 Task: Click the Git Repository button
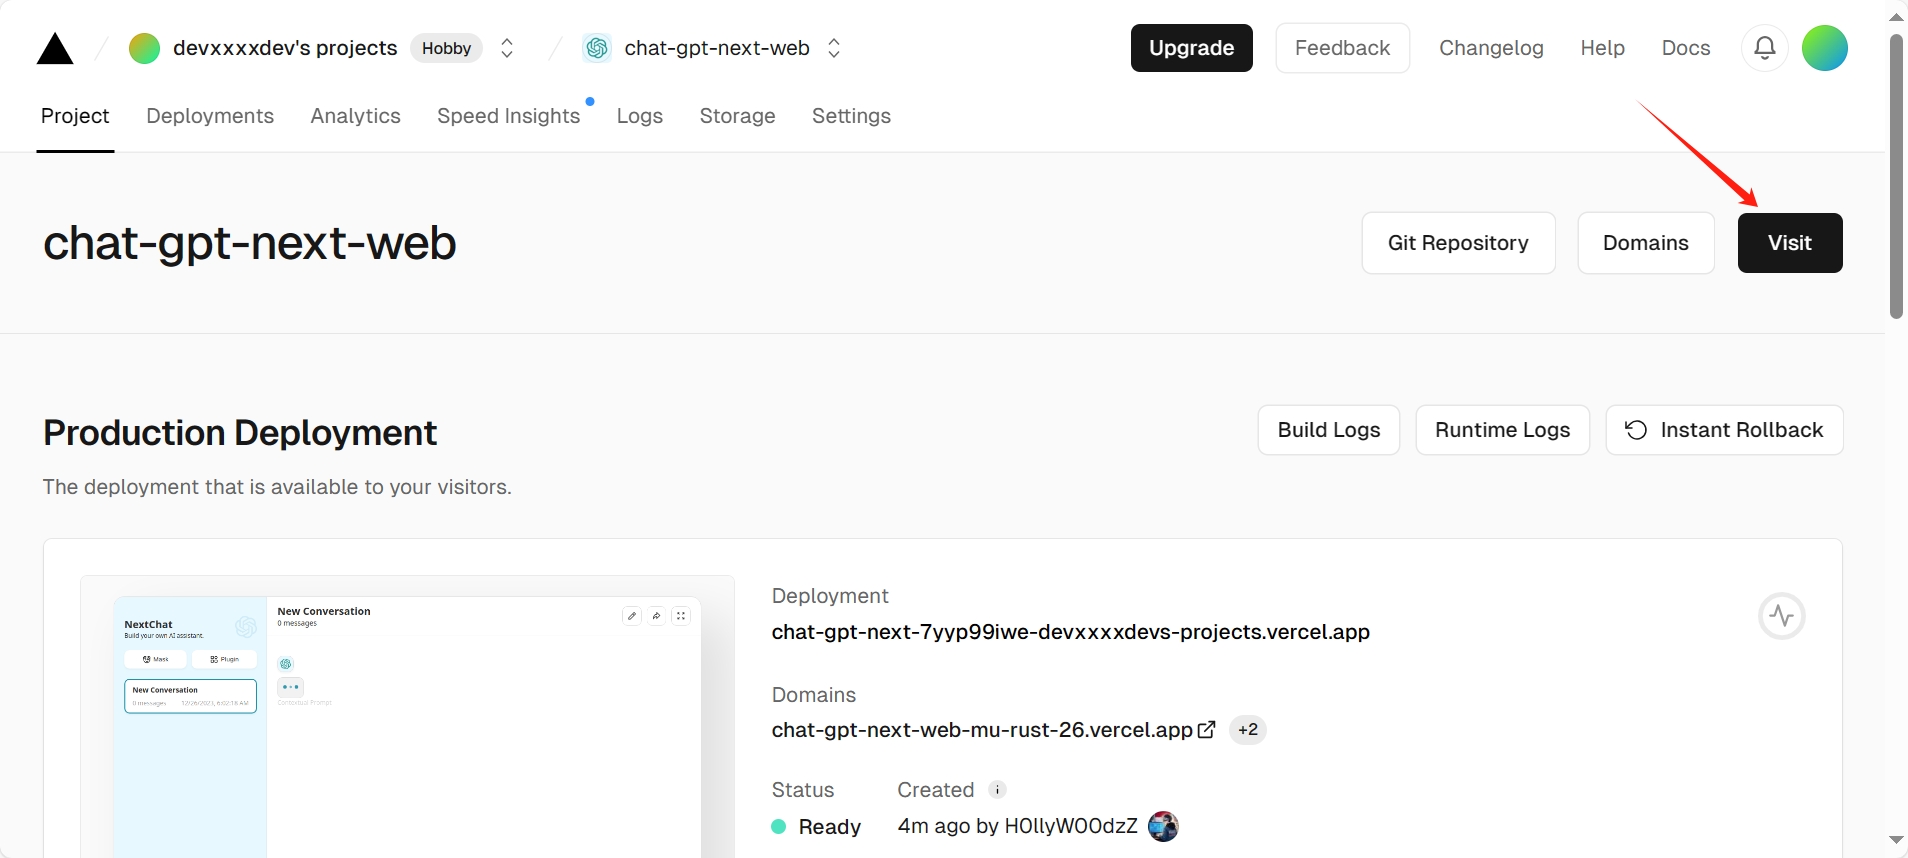point(1458,243)
